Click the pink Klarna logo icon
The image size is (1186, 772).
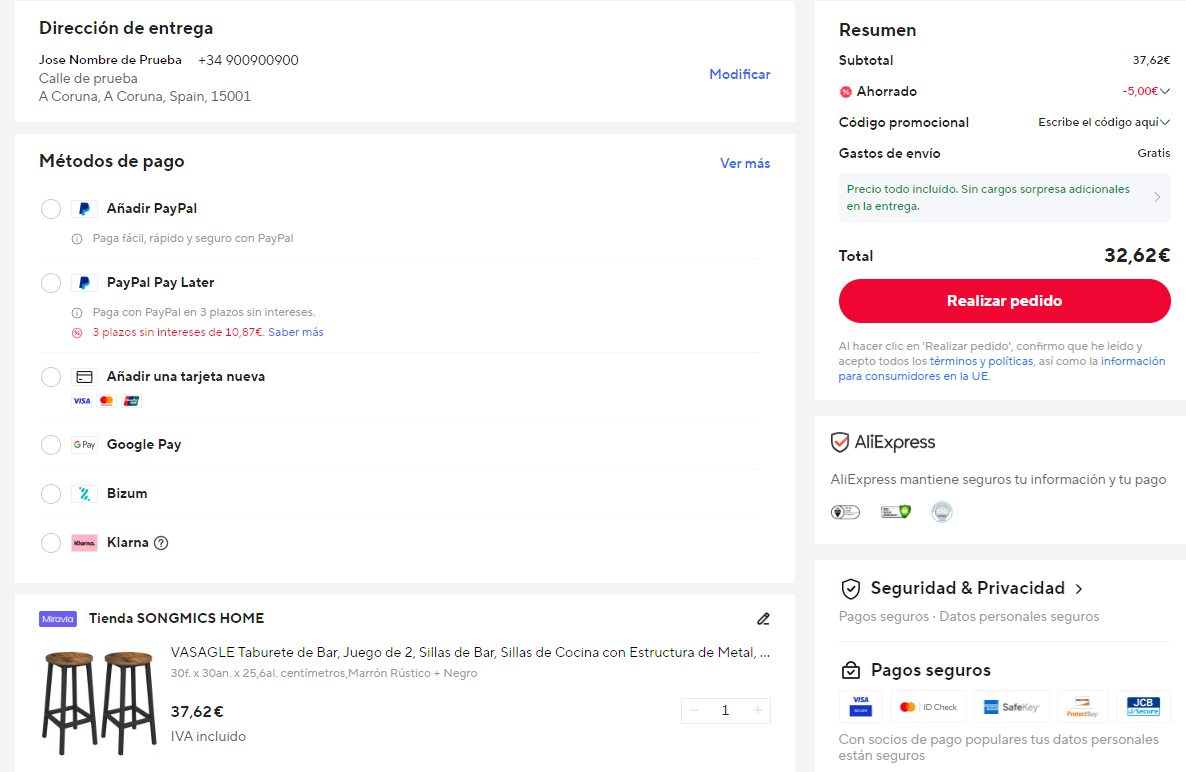click(x=84, y=543)
